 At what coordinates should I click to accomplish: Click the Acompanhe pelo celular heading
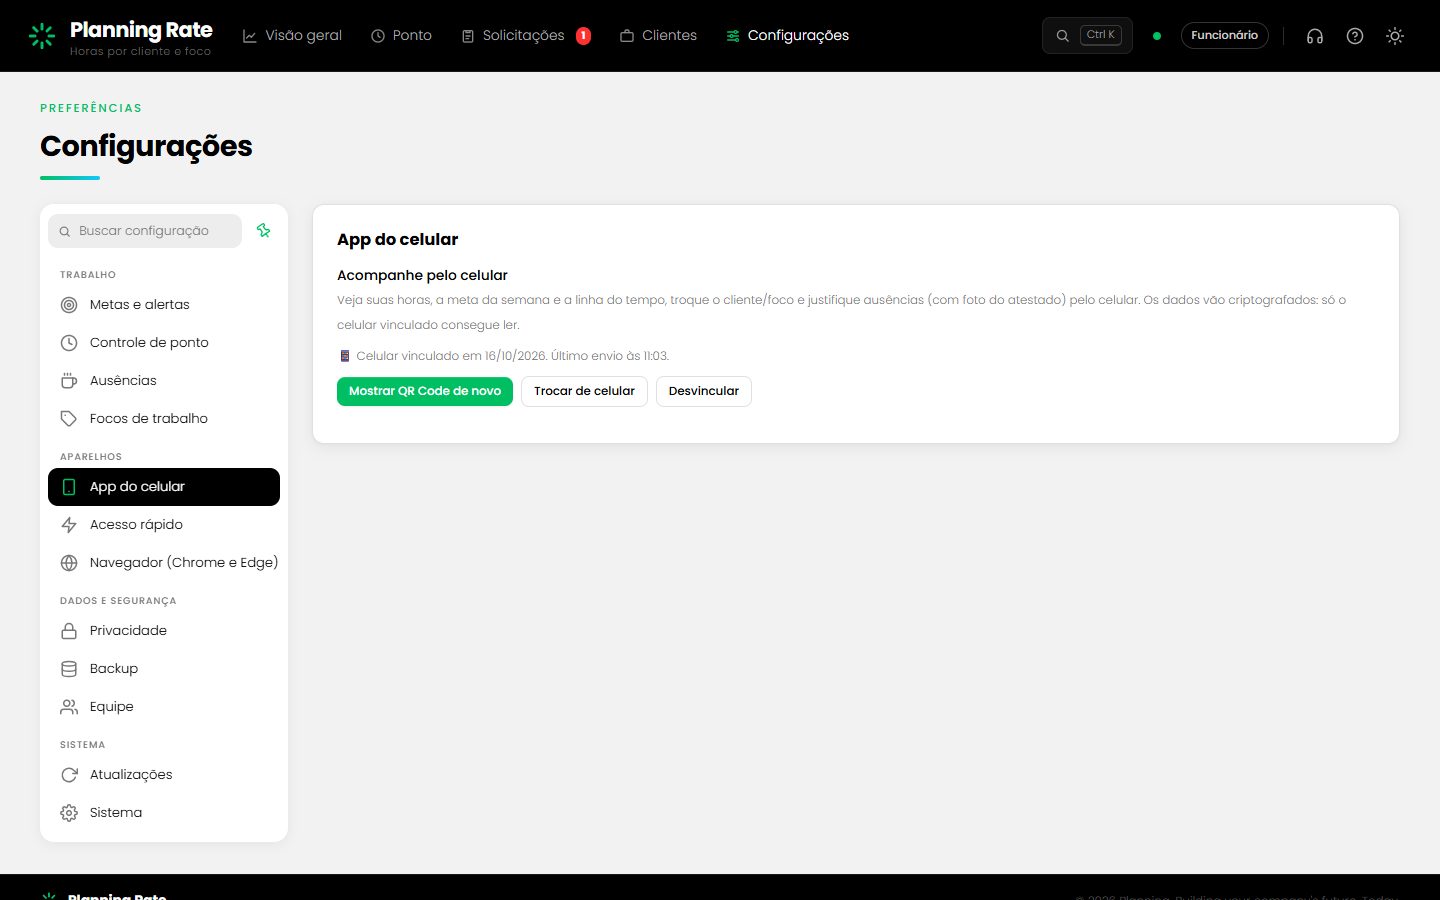[422, 275]
